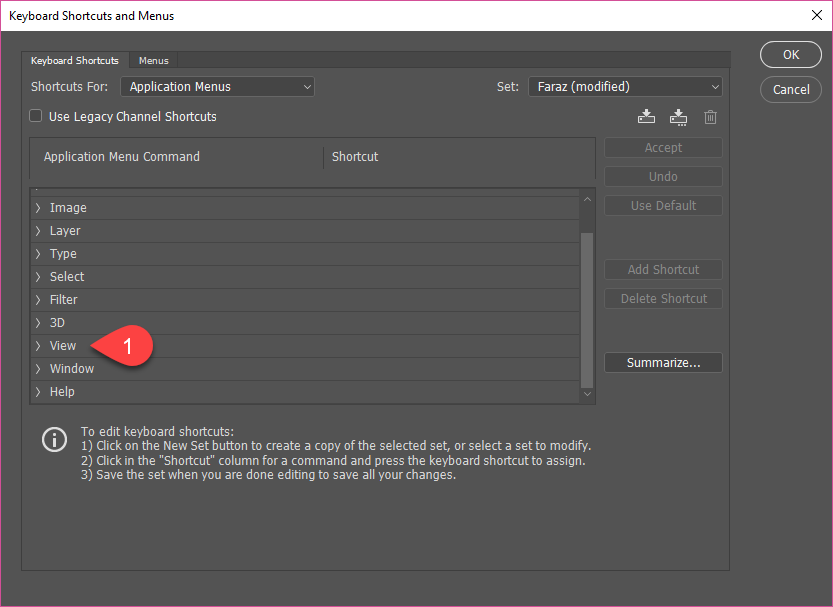833x607 pixels.
Task: Select the Window row label
Action: (x=72, y=369)
